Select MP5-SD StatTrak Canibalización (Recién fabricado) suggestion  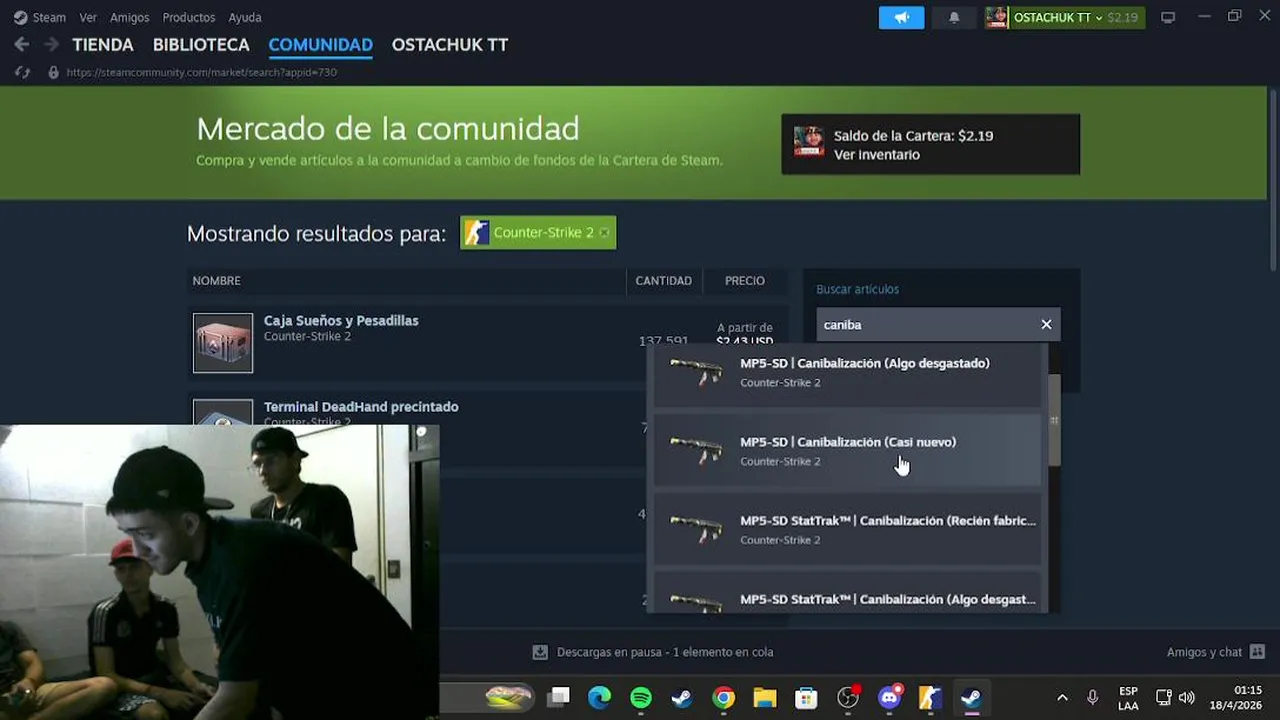coord(847,529)
